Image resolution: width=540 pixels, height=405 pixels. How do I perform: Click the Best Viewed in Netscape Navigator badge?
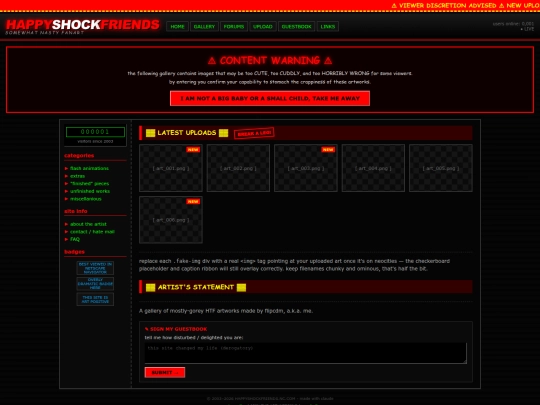(x=95, y=268)
